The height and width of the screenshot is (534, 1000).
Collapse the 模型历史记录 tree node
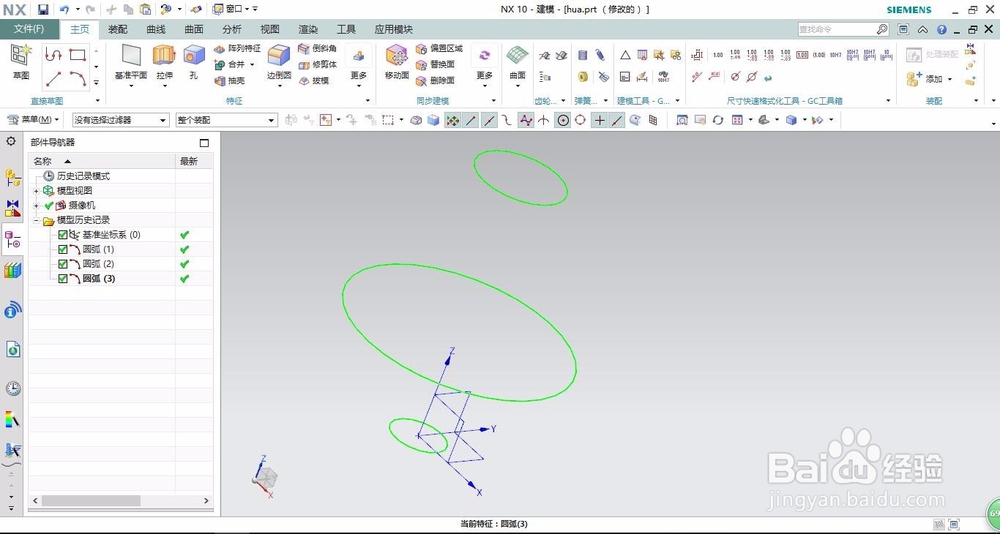[x=36, y=221]
